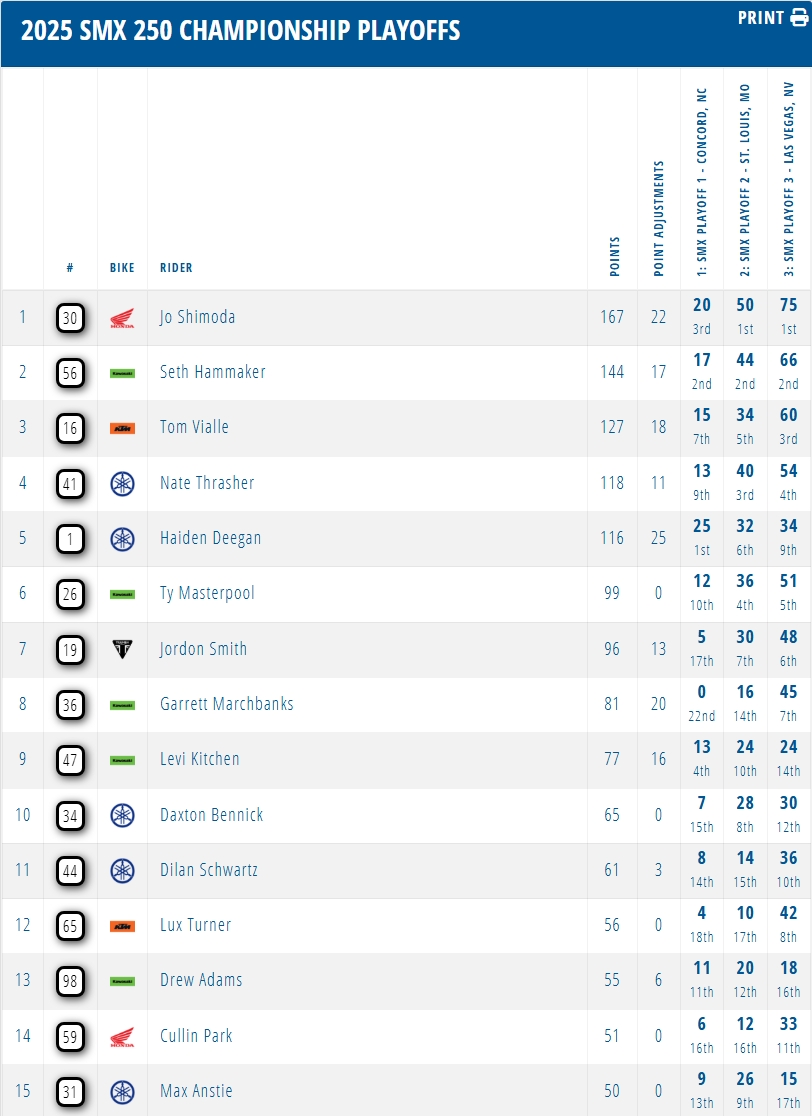Screen dimensions: 812x1116
Task: Click Tom Vialle's KTM bike logo
Action: point(122,429)
